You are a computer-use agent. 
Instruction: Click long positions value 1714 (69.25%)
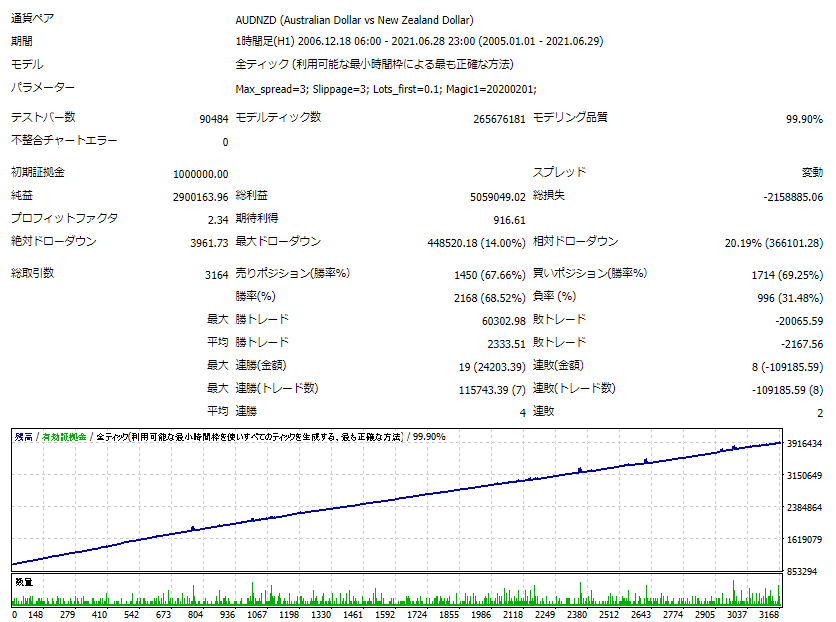pos(787,275)
